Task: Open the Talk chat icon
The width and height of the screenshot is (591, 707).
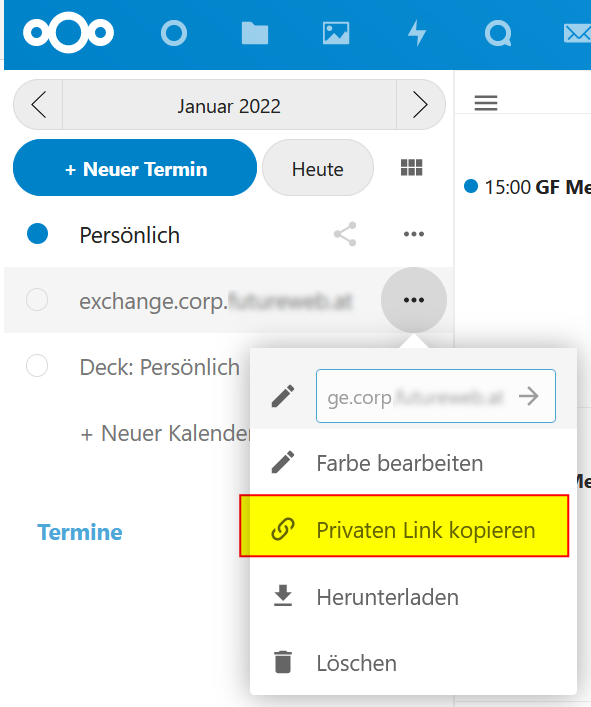Action: pos(498,33)
